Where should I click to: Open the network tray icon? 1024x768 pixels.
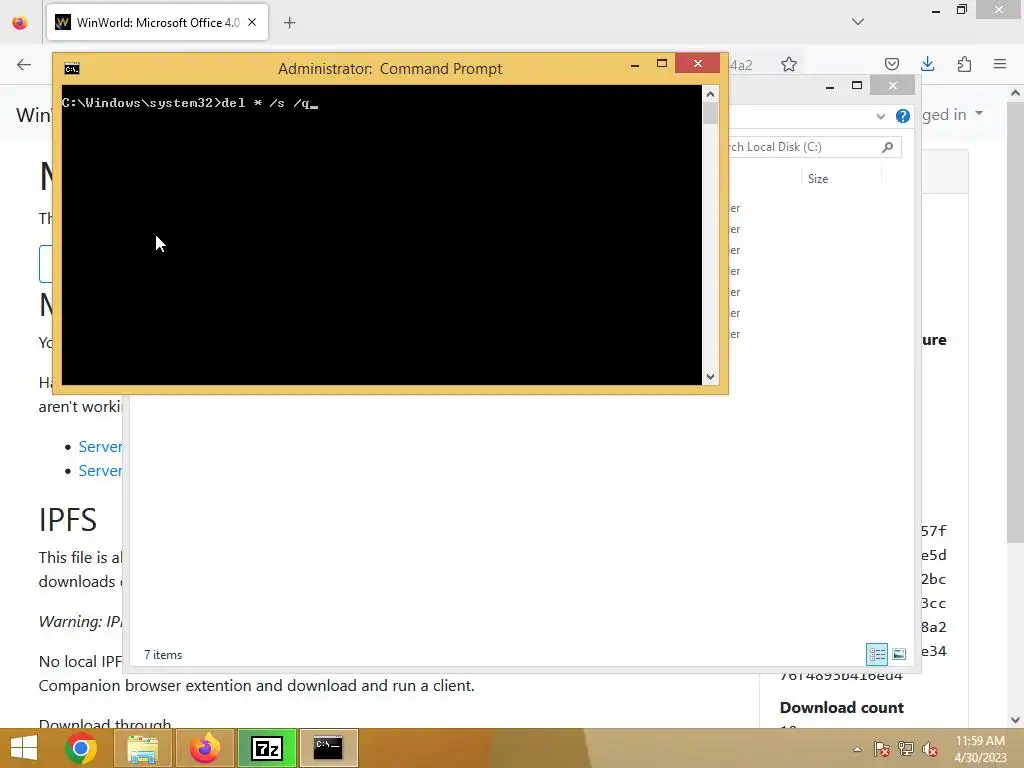point(906,749)
